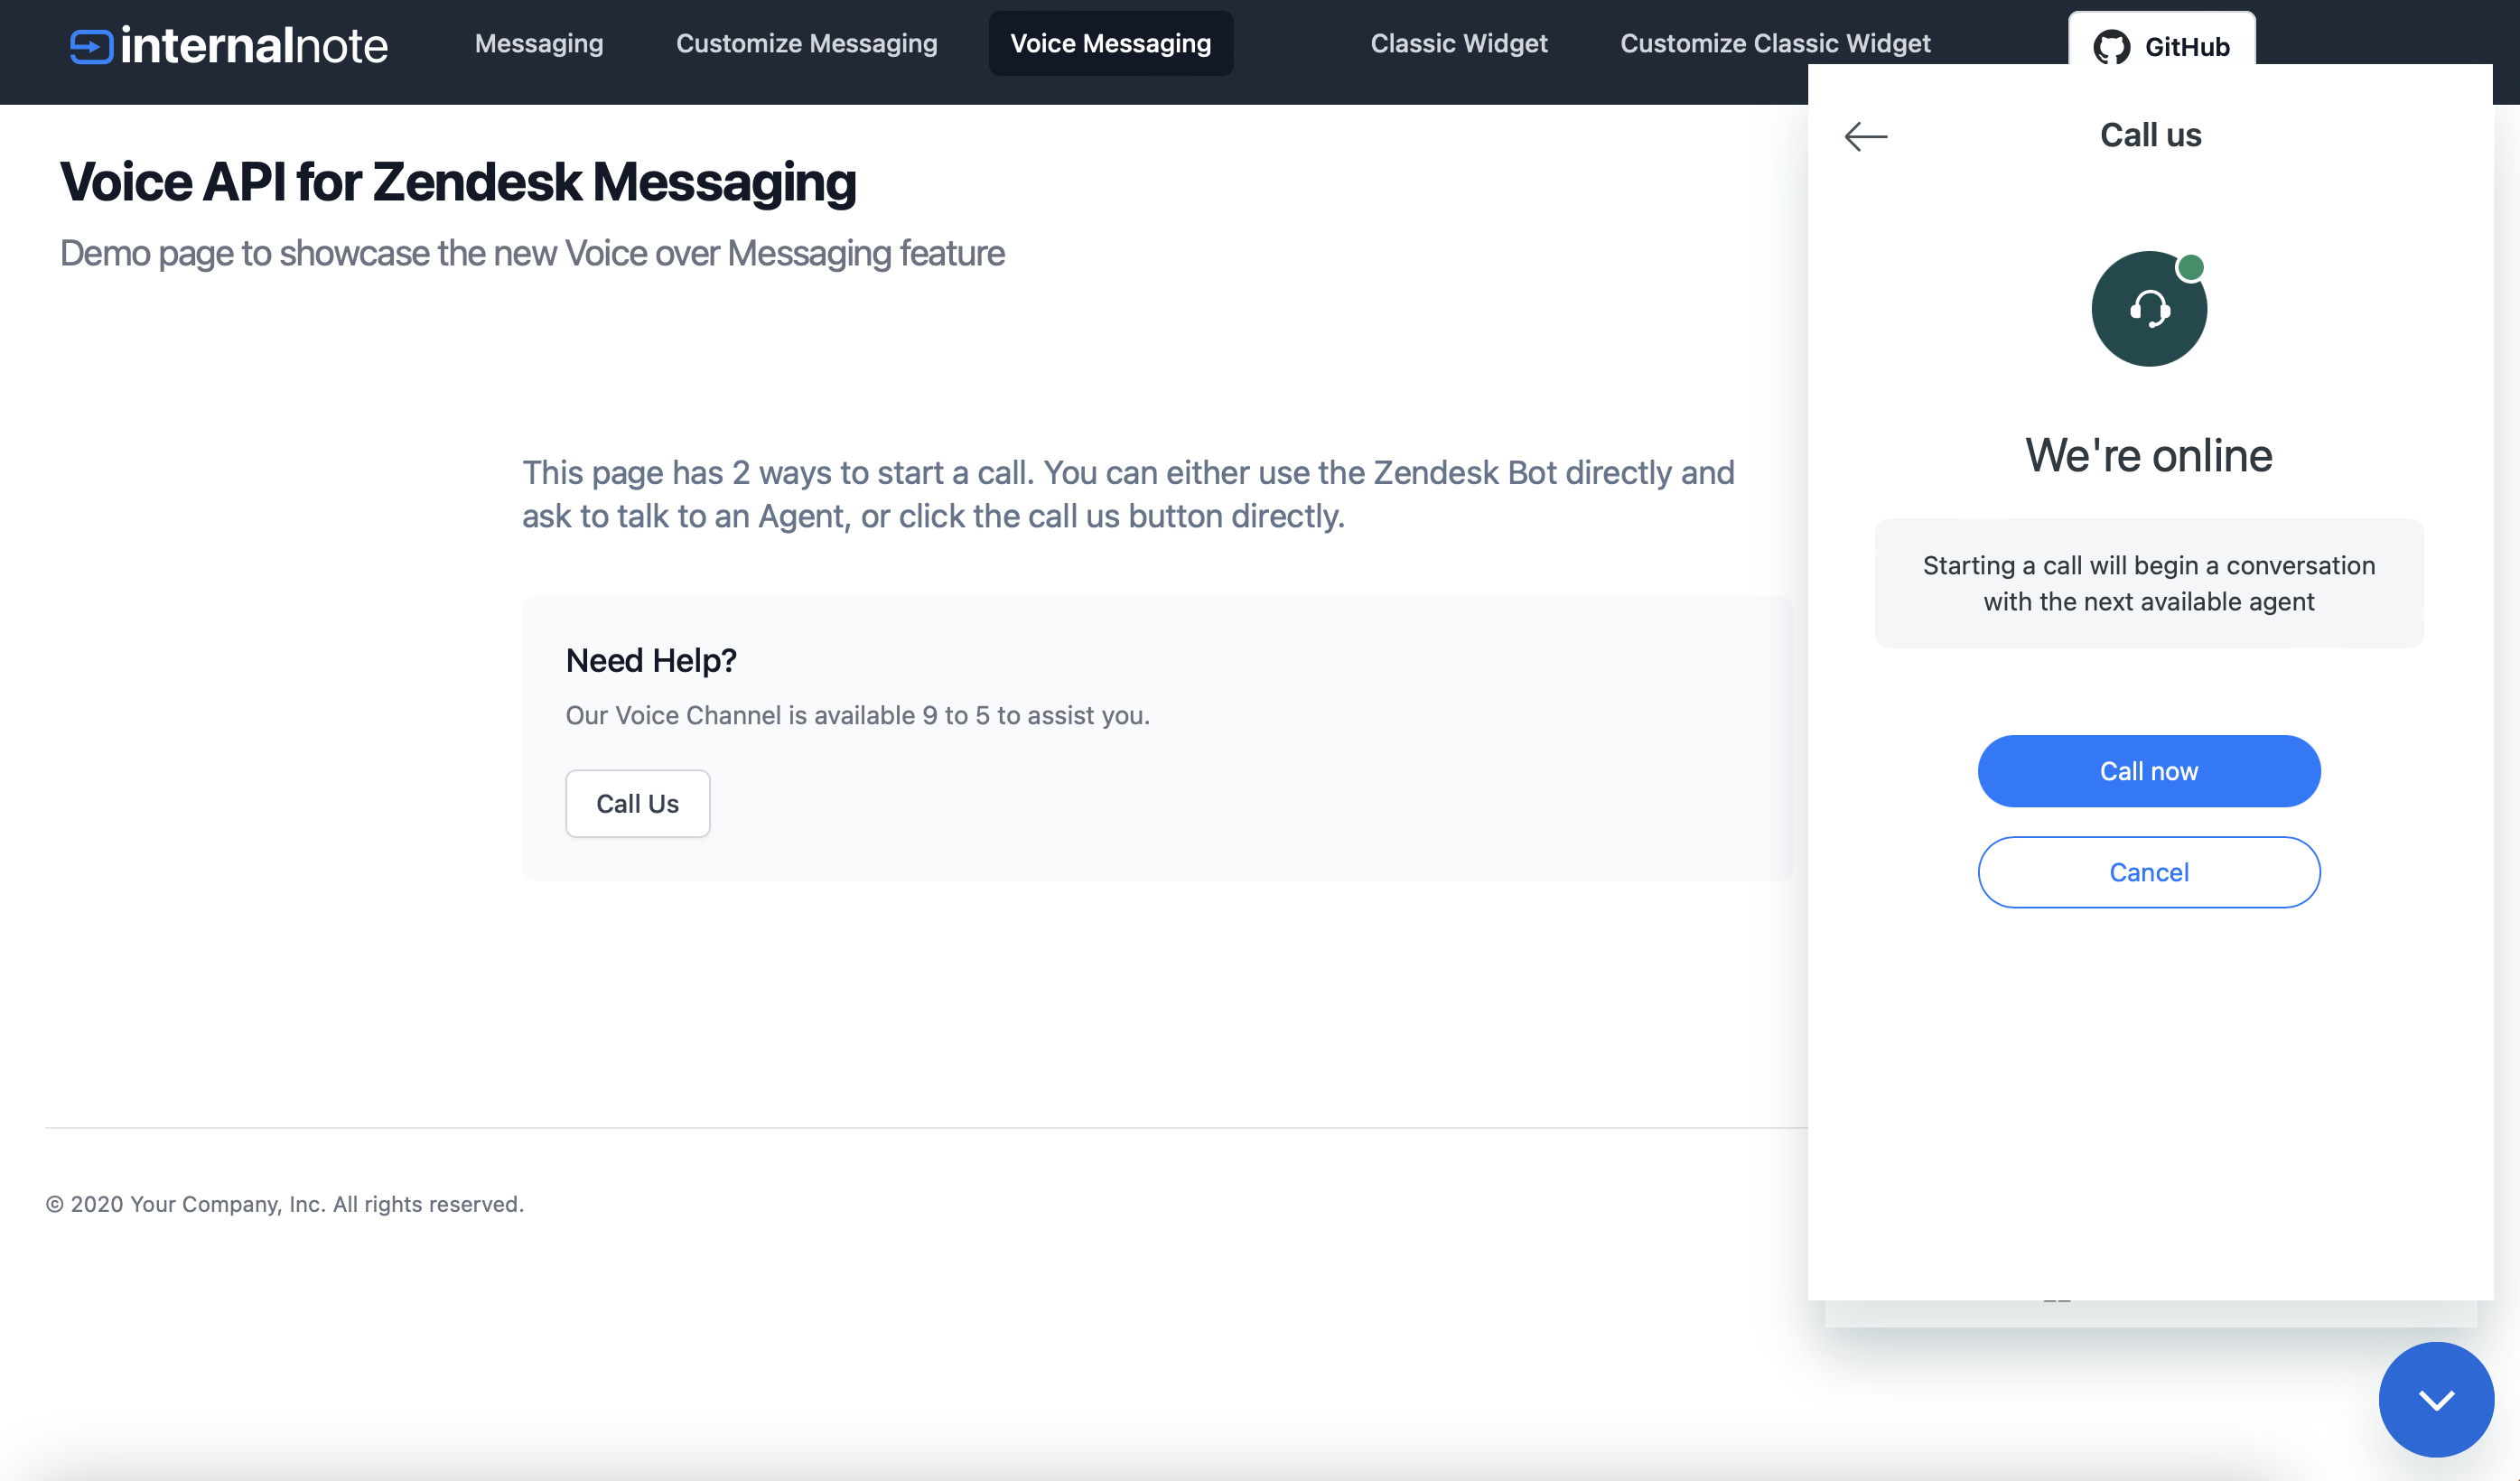Switch to the Customize Messaging tab
This screenshot has height=1481, width=2520.
coord(806,43)
